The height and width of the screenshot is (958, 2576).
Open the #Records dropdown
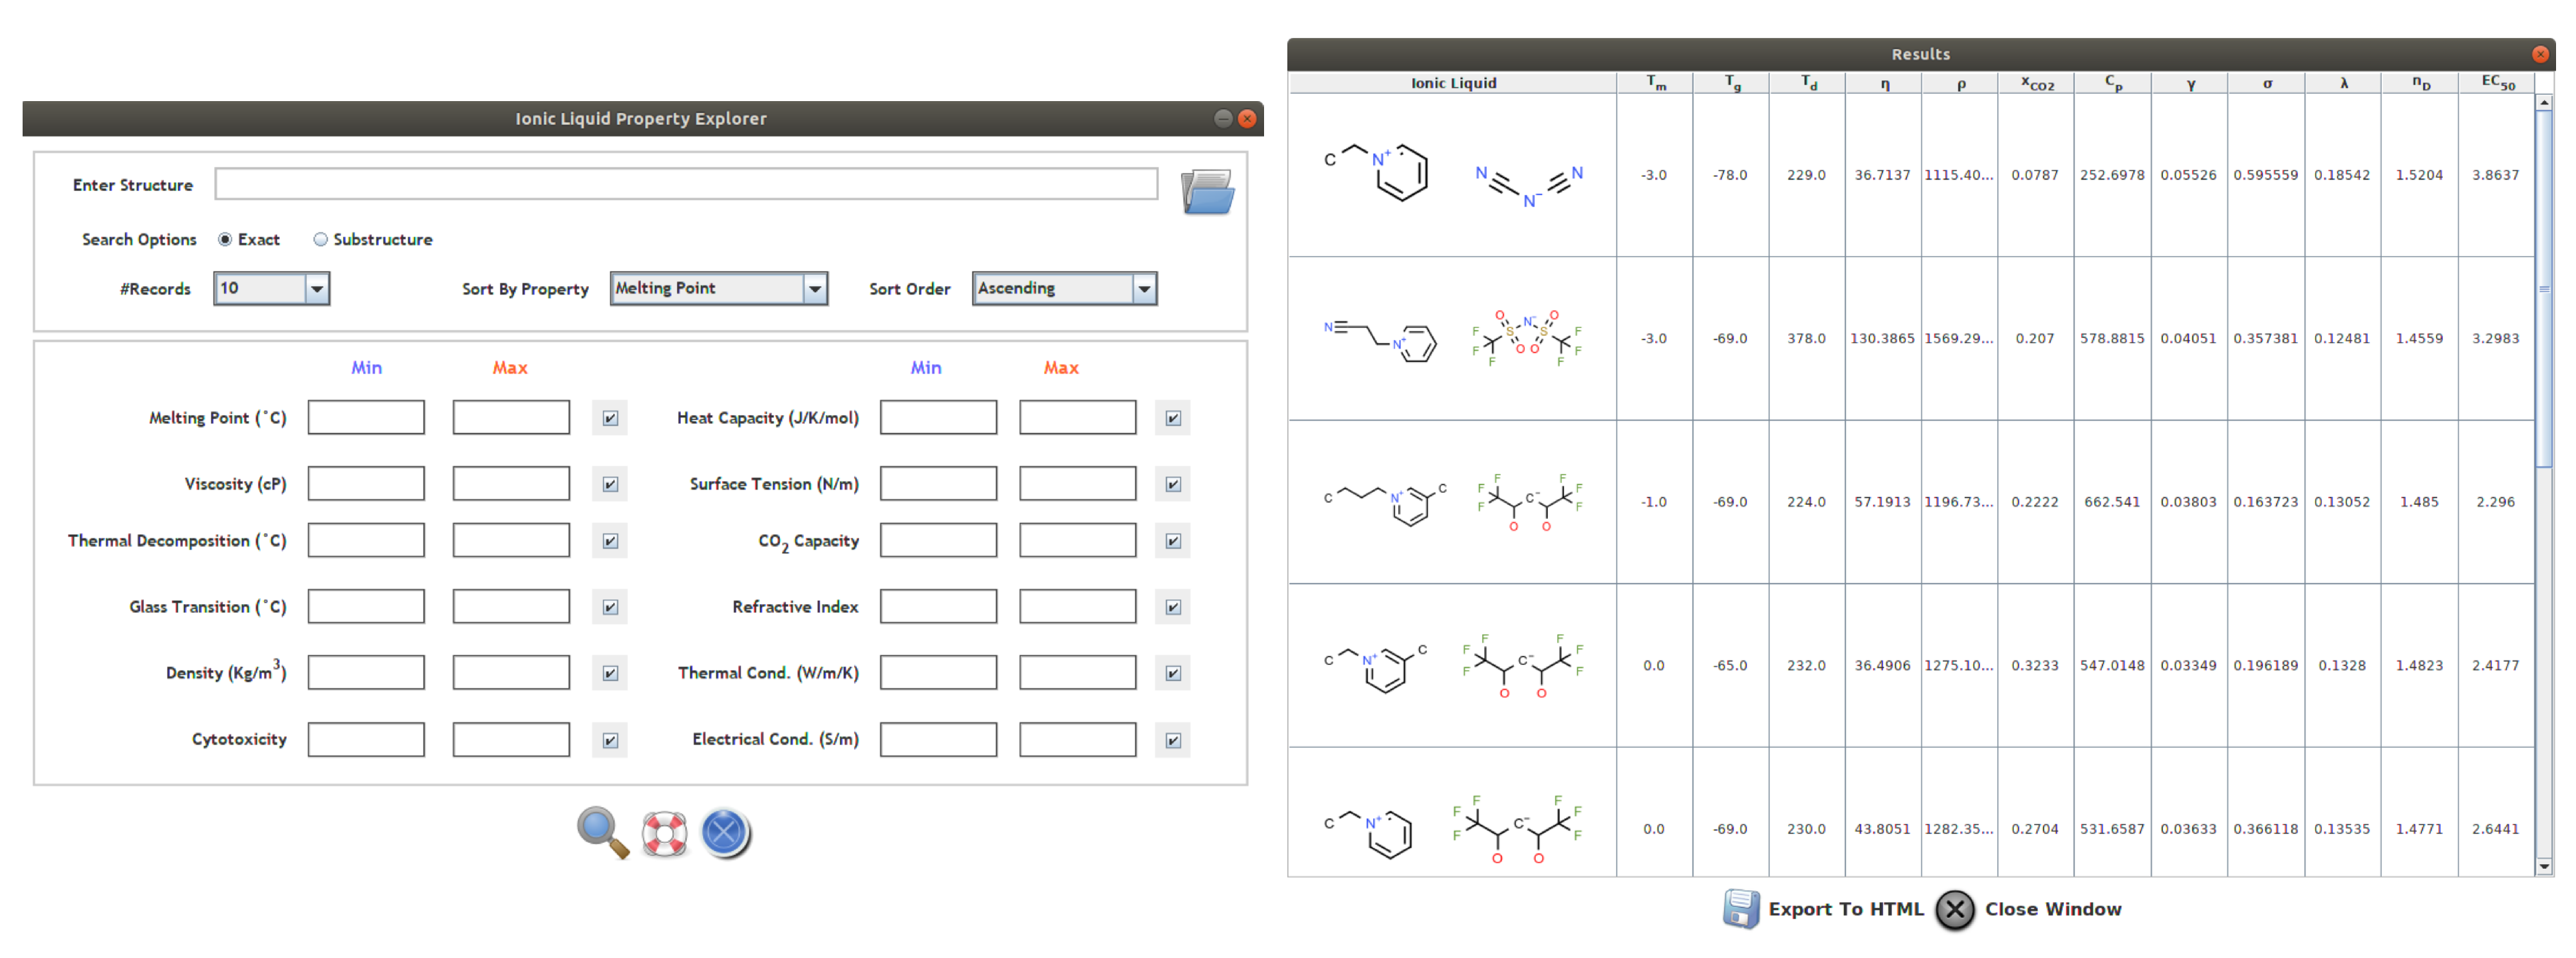(316, 289)
